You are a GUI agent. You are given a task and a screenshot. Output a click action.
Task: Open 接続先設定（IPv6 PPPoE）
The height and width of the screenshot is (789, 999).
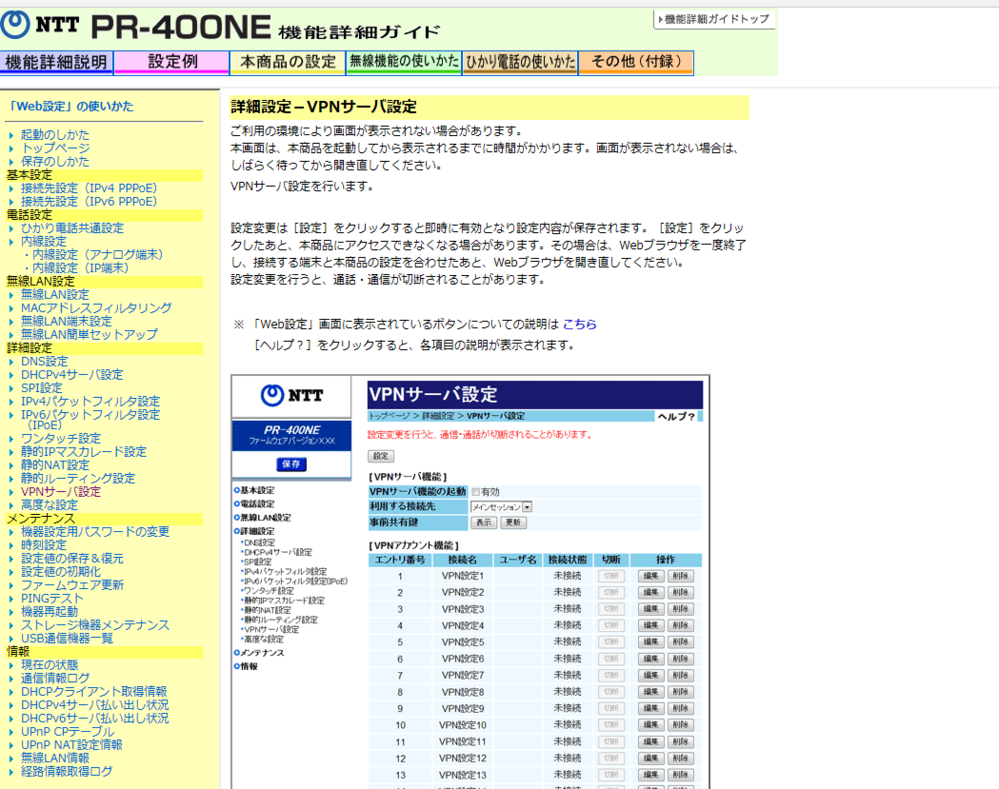tap(89, 201)
